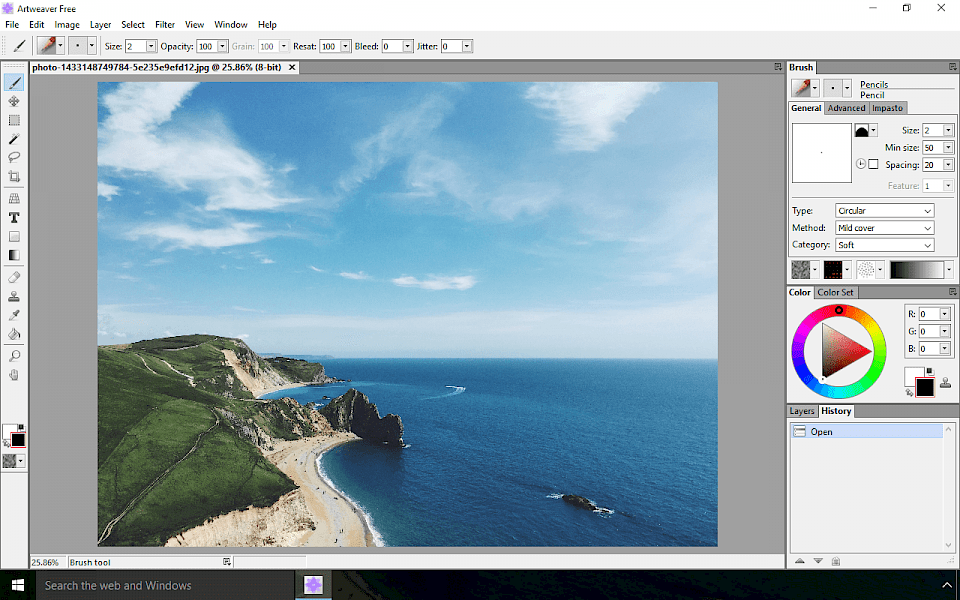Select the Lasso tool

[x=13, y=157]
